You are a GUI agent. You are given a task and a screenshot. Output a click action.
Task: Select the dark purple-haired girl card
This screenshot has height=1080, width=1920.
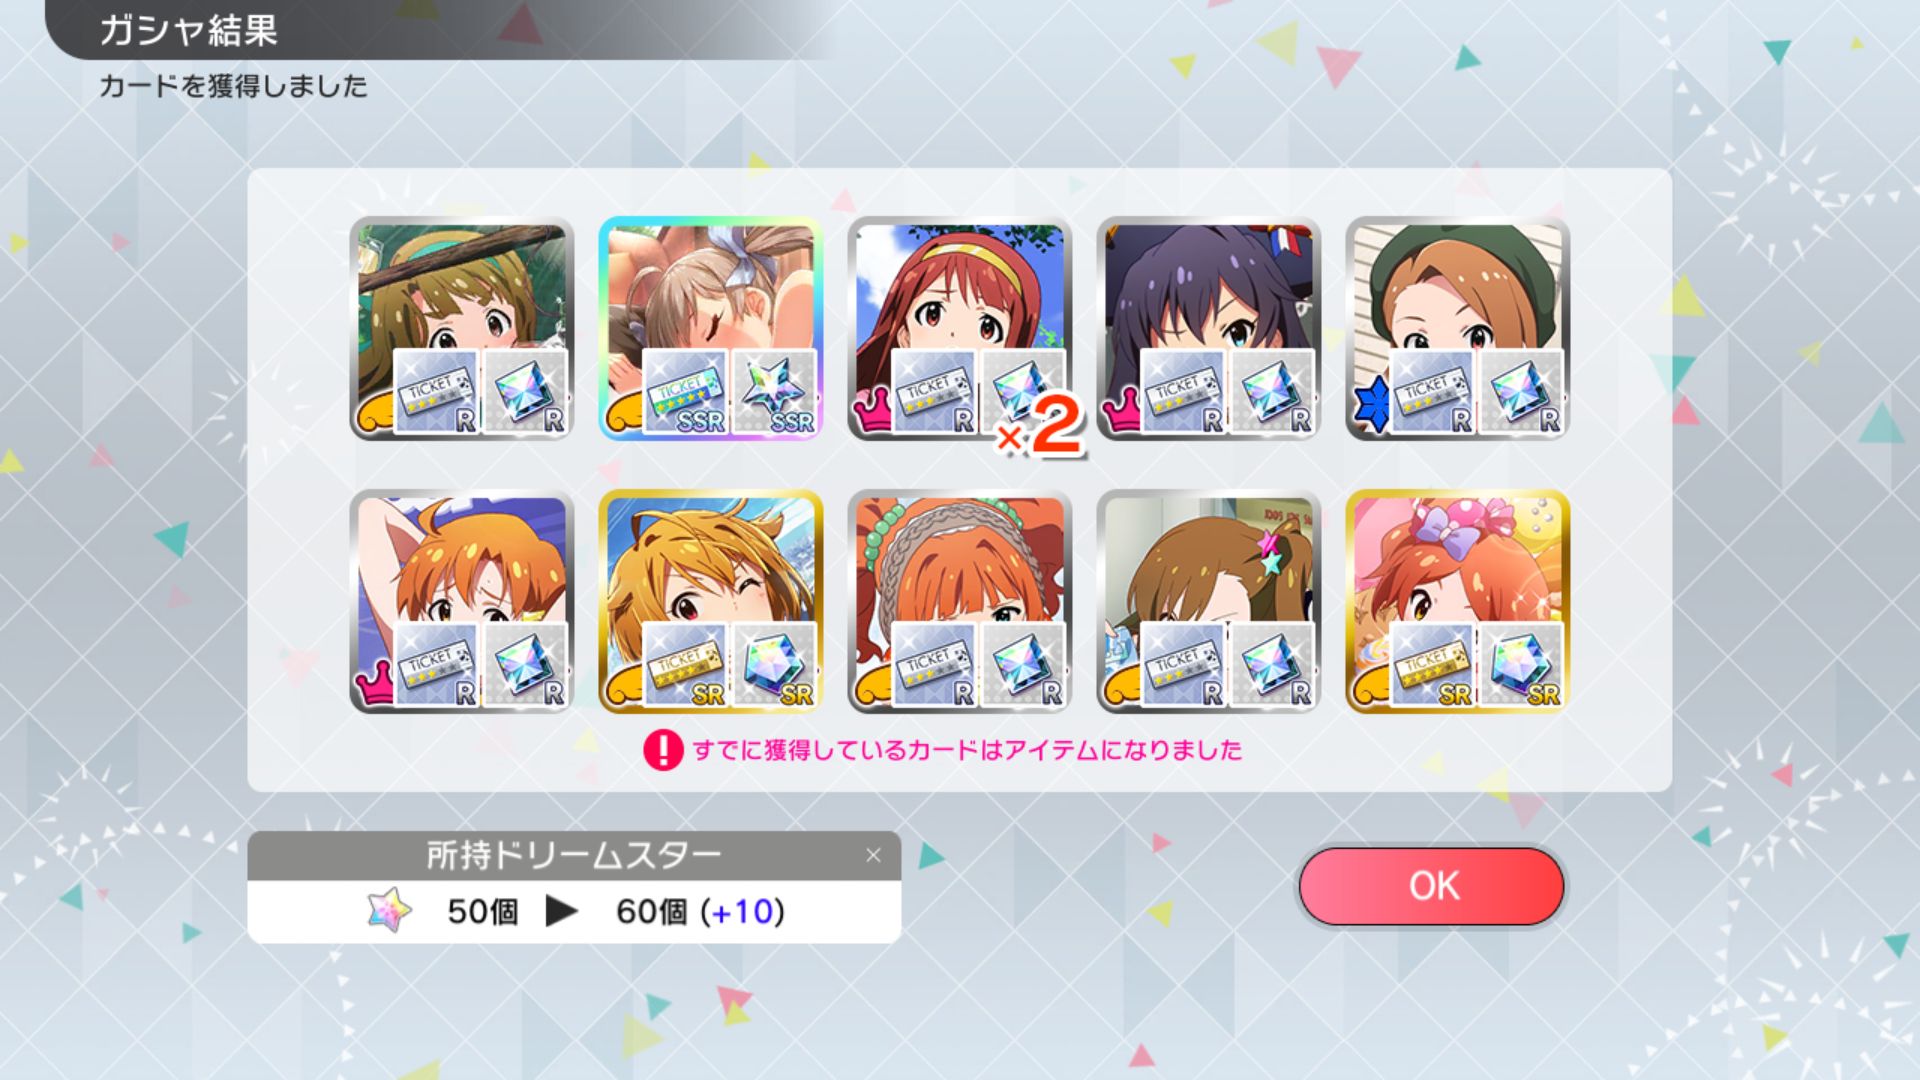pos(1208,328)
